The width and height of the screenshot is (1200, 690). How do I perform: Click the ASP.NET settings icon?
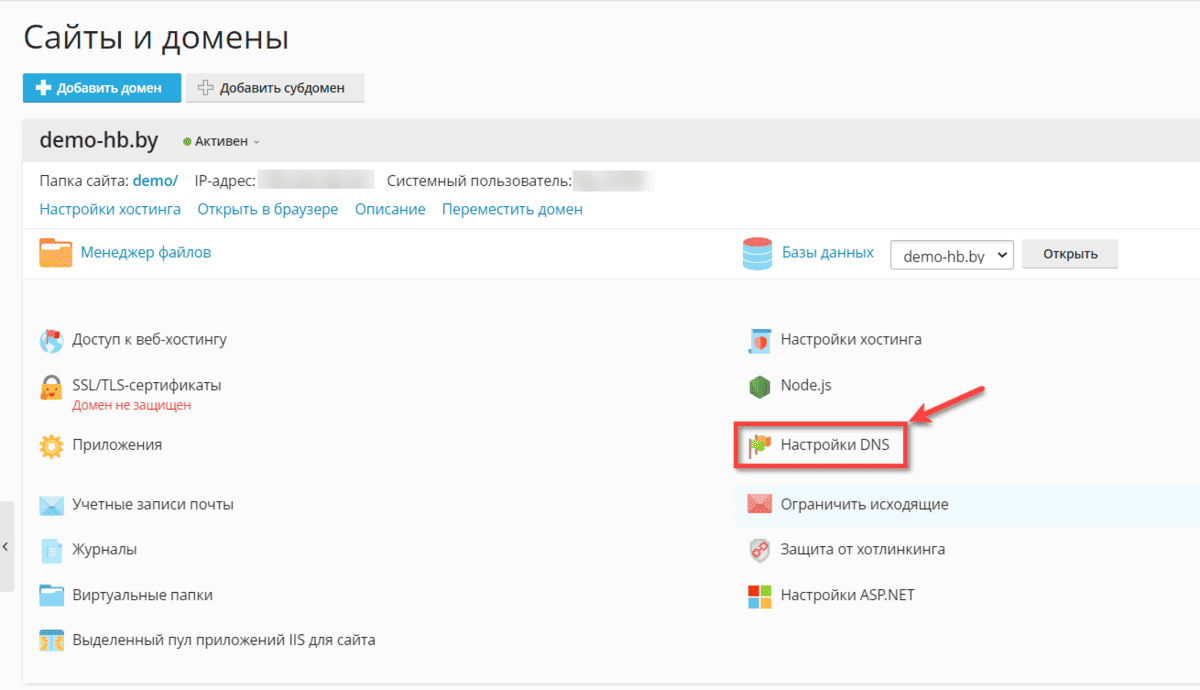(760, 596)
